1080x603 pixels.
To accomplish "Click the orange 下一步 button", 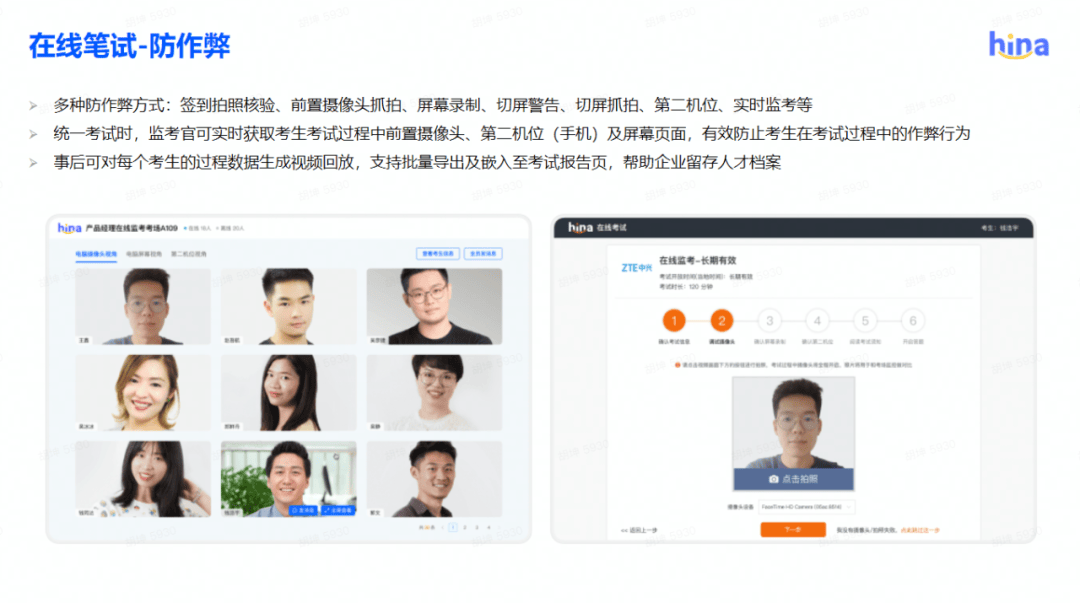I will click(x=793, y=529).
